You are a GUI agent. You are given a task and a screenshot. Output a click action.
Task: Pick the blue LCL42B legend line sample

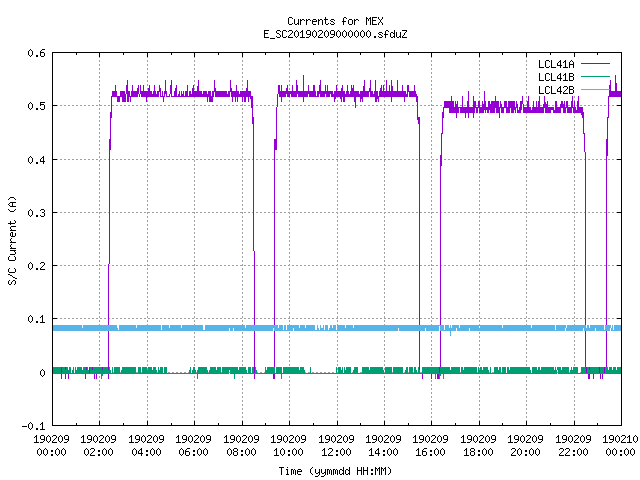(595, 89)
